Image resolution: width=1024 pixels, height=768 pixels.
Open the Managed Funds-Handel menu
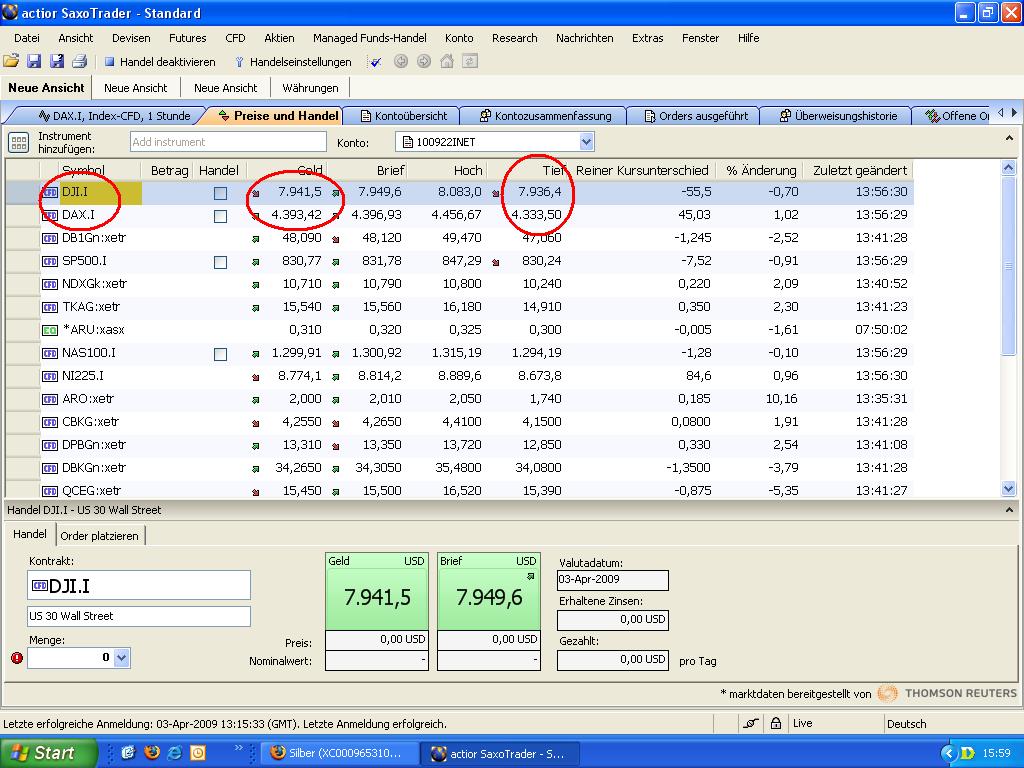(x=370, y=38)
